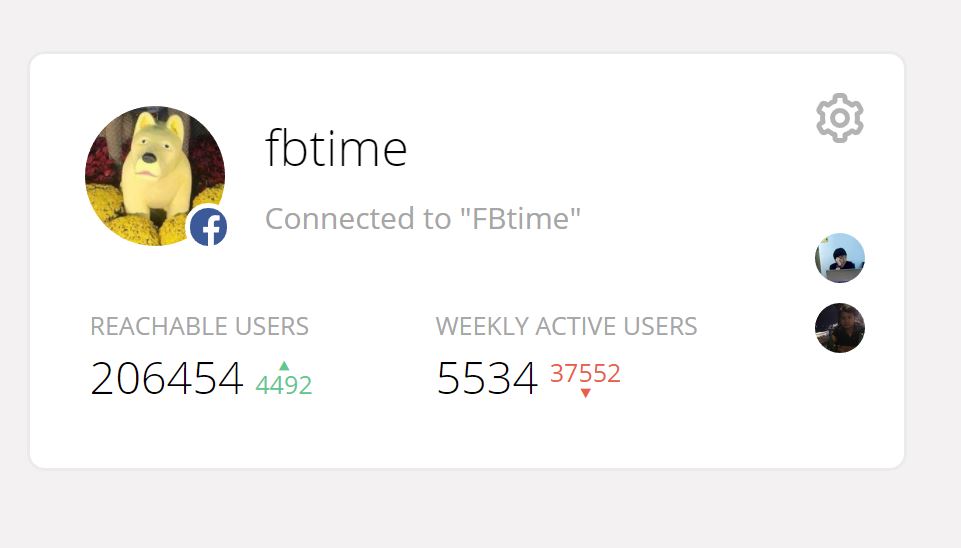The image size is (961, 548).
Task: Select the lower dark team member avatar
Action: [840, 328]
